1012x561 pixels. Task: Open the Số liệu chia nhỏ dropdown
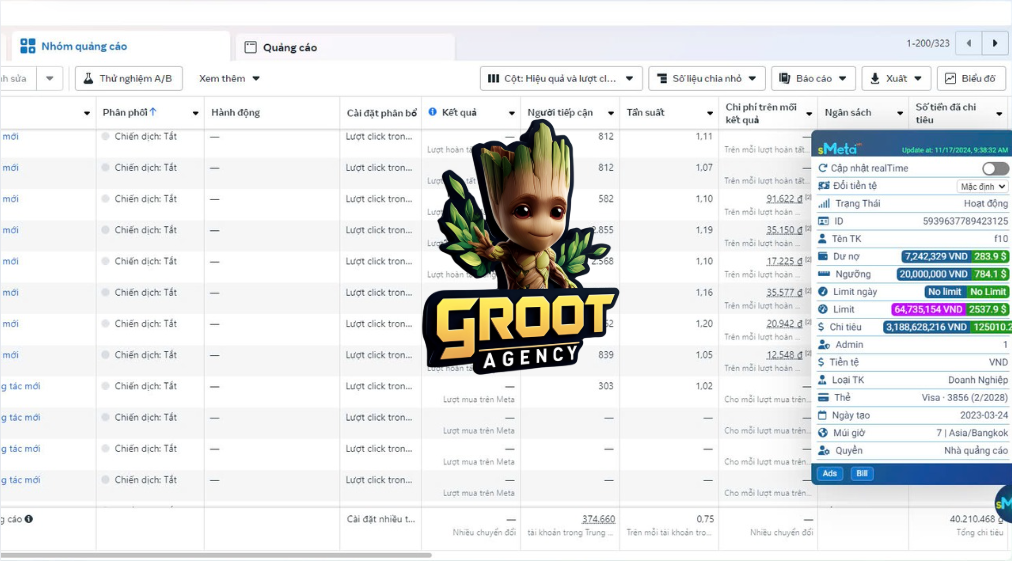(707, 78)
